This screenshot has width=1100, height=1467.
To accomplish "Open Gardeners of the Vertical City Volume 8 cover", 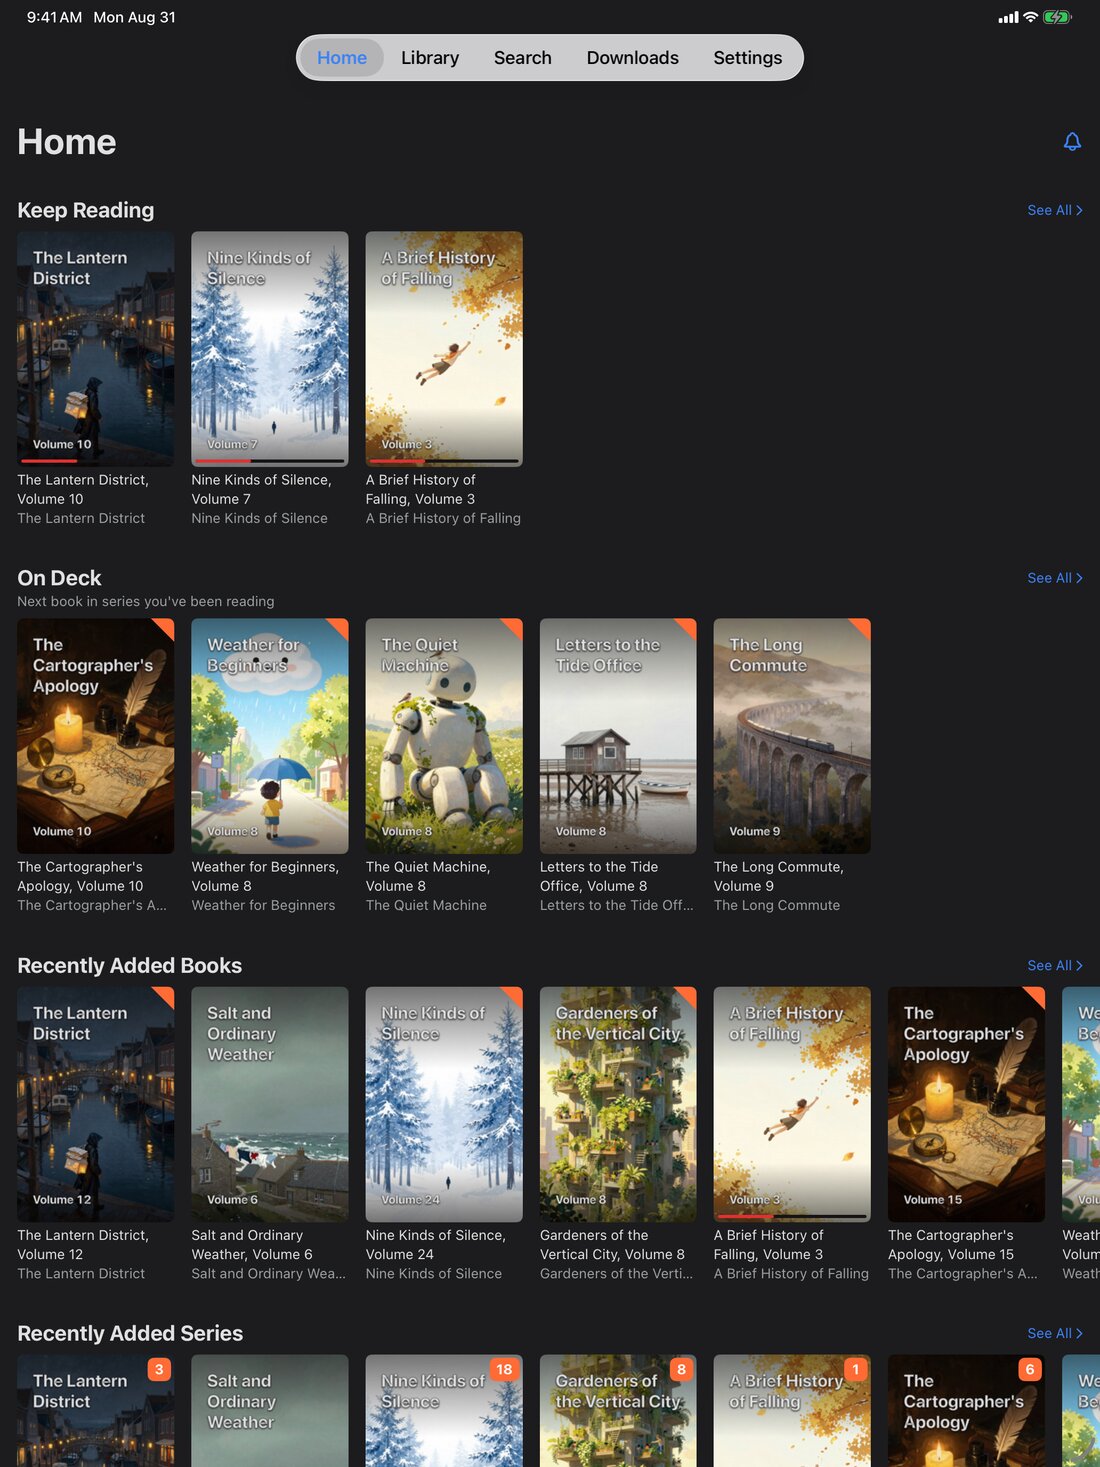I will click(x=618, y=1104).
